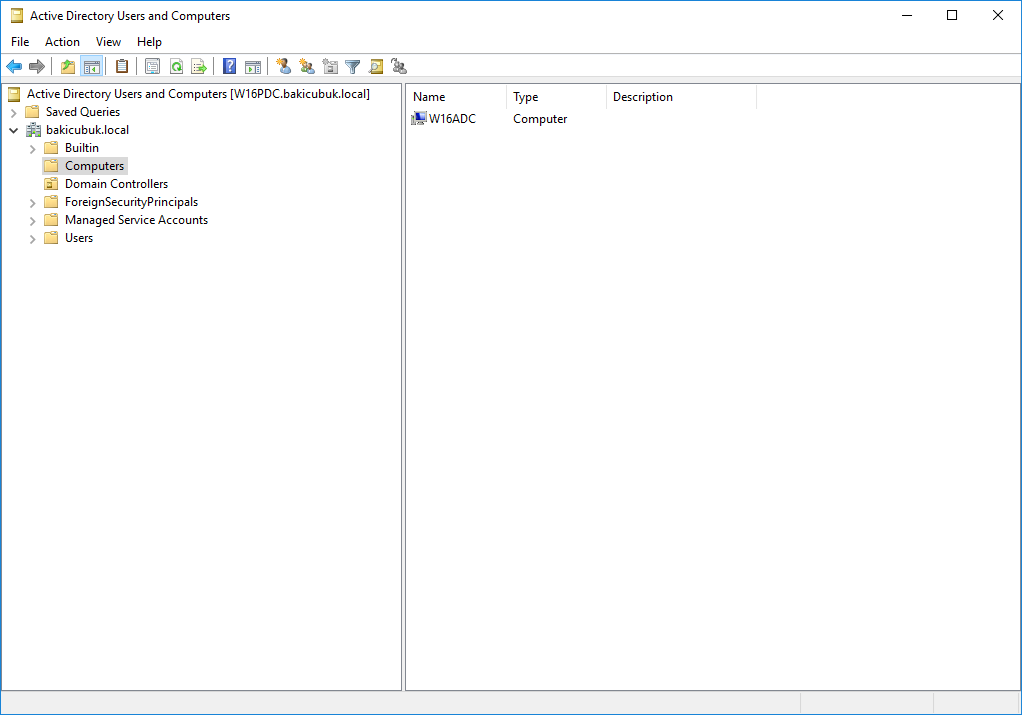
Task: Select the W16ADC computer entry
Action: coord(452,119)
